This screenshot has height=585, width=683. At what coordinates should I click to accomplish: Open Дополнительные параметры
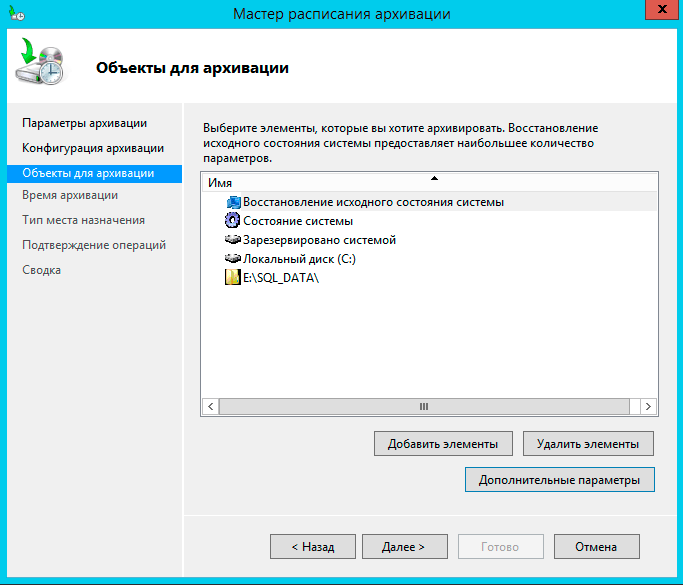pyautogui.click(x=560, y=480)
